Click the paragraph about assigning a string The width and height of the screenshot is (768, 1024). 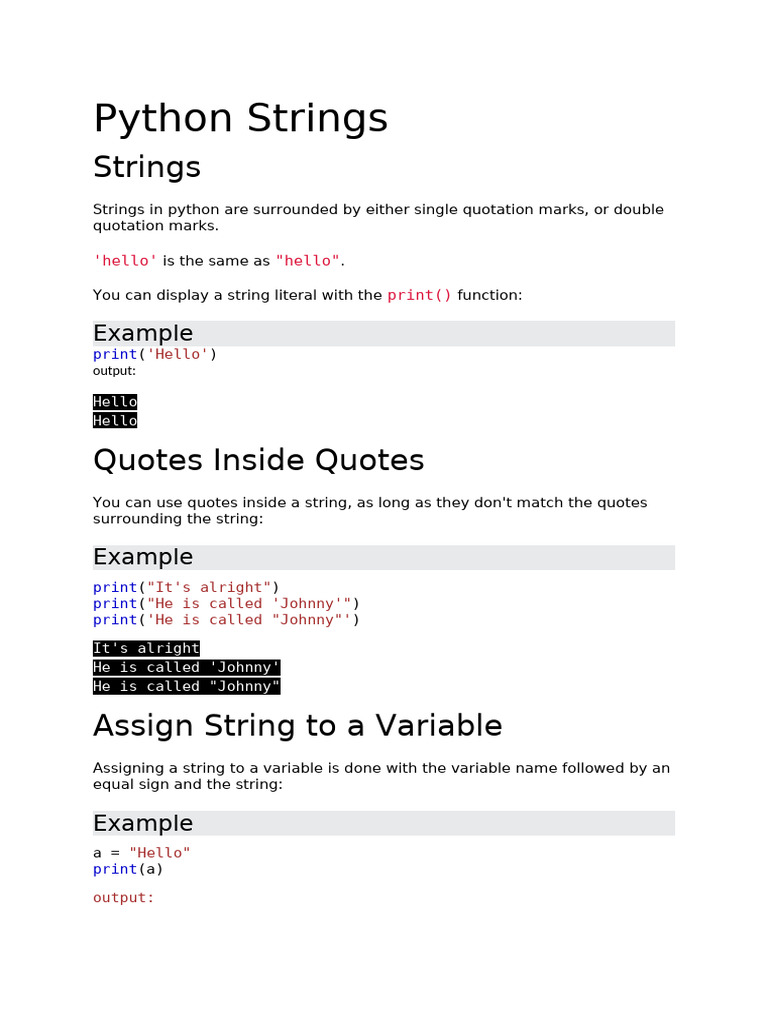click(x=381, y=776)
